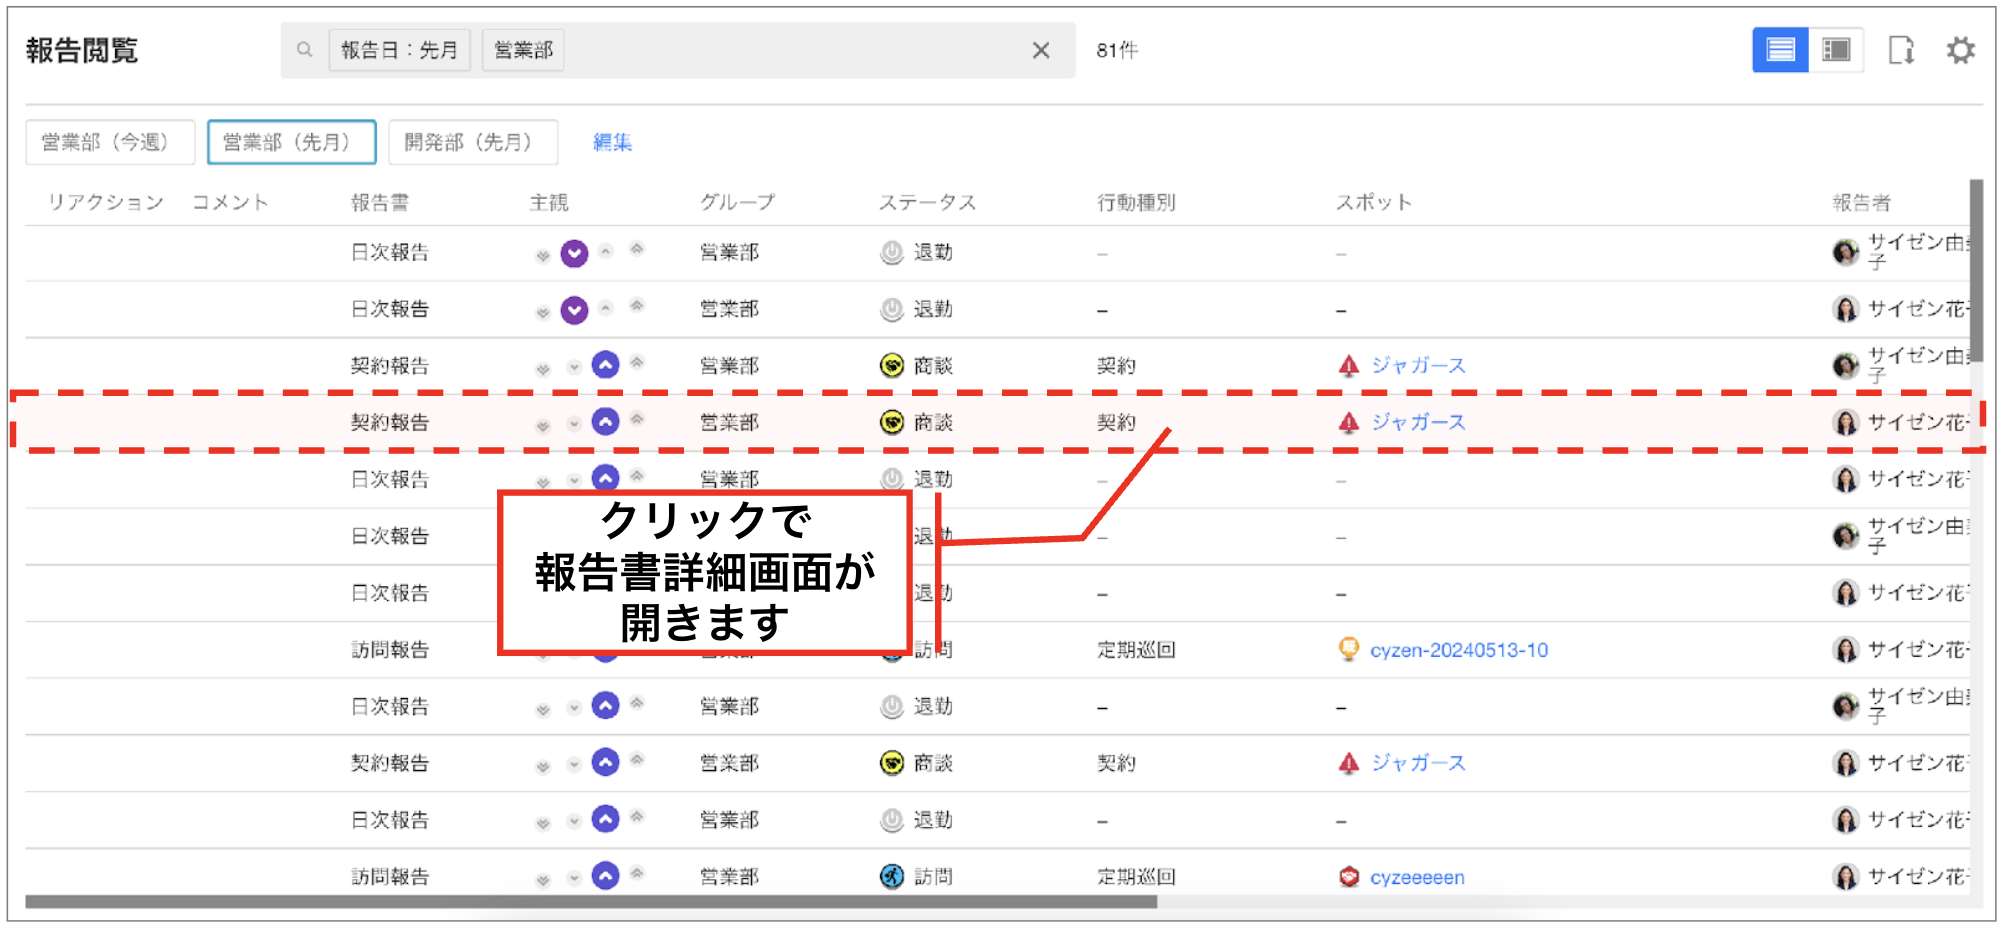Click blue up rating in サイゼン由美子's 契約報告 row

[x=605, y=365]
